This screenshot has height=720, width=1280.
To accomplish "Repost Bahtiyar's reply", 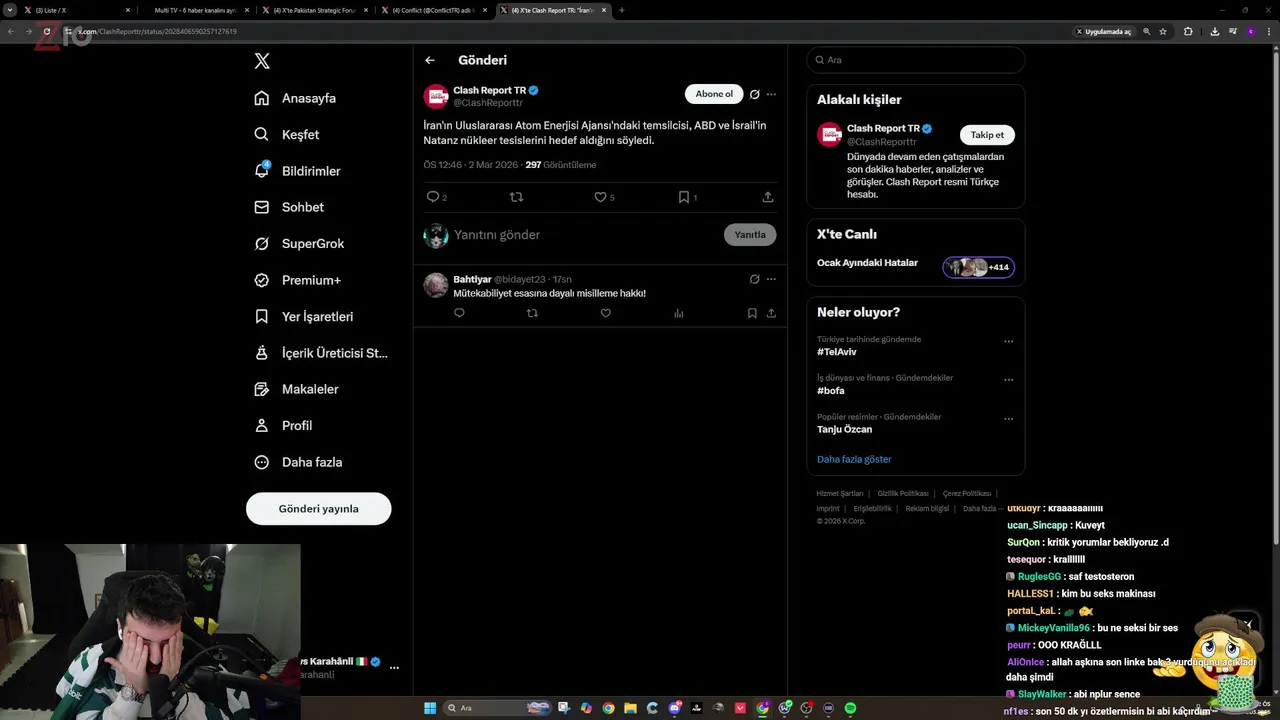I will point(532,313).
